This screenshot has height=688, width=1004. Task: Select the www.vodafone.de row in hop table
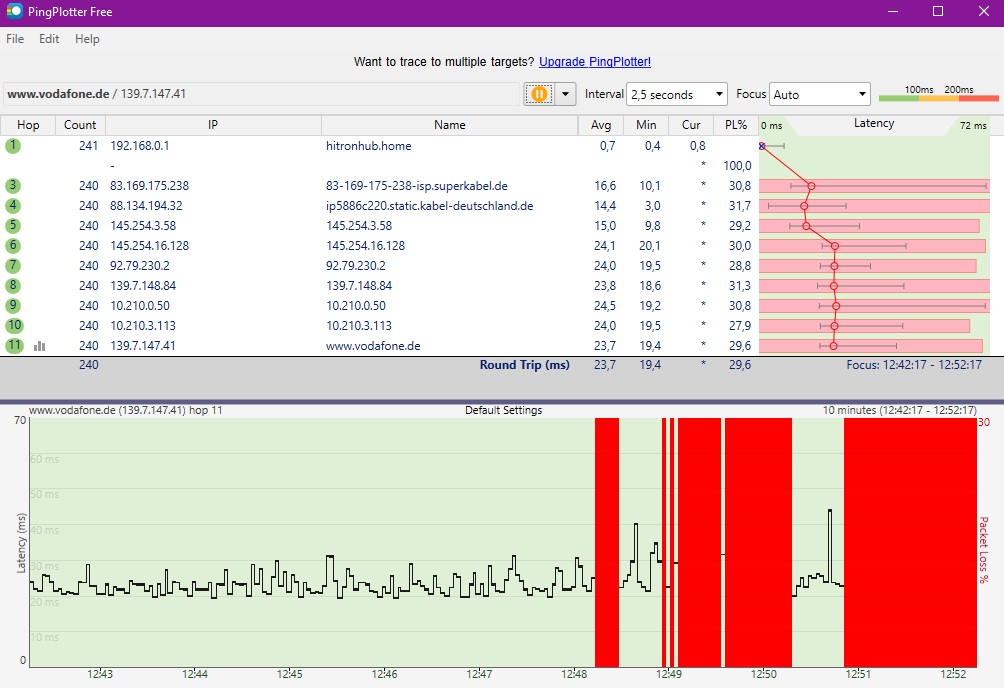point(373,346)
